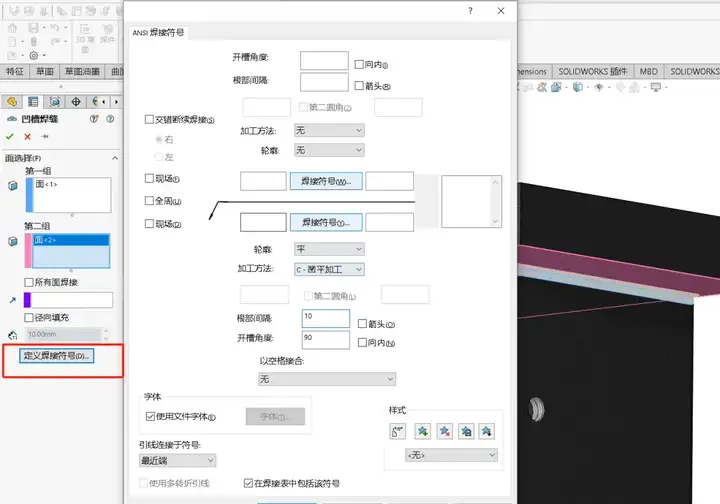Check the 全周 option

pos(150,201)
